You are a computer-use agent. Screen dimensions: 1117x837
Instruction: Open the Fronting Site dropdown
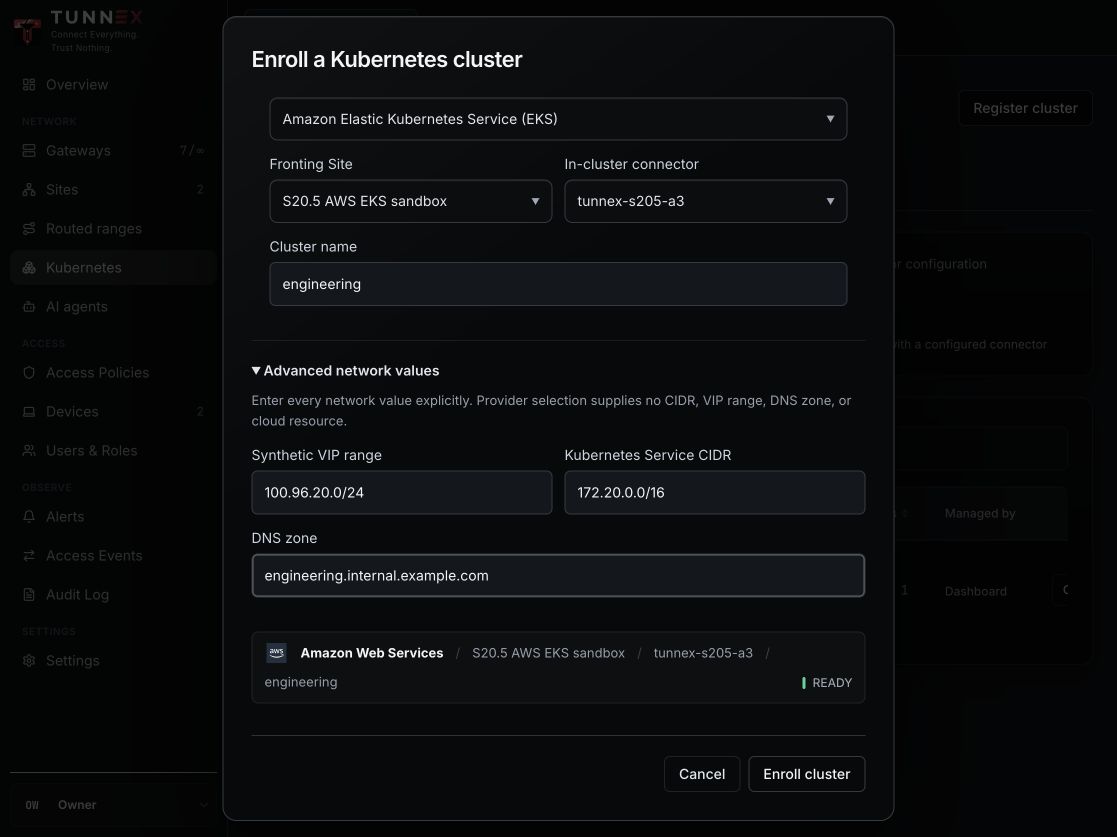point(410,201)
